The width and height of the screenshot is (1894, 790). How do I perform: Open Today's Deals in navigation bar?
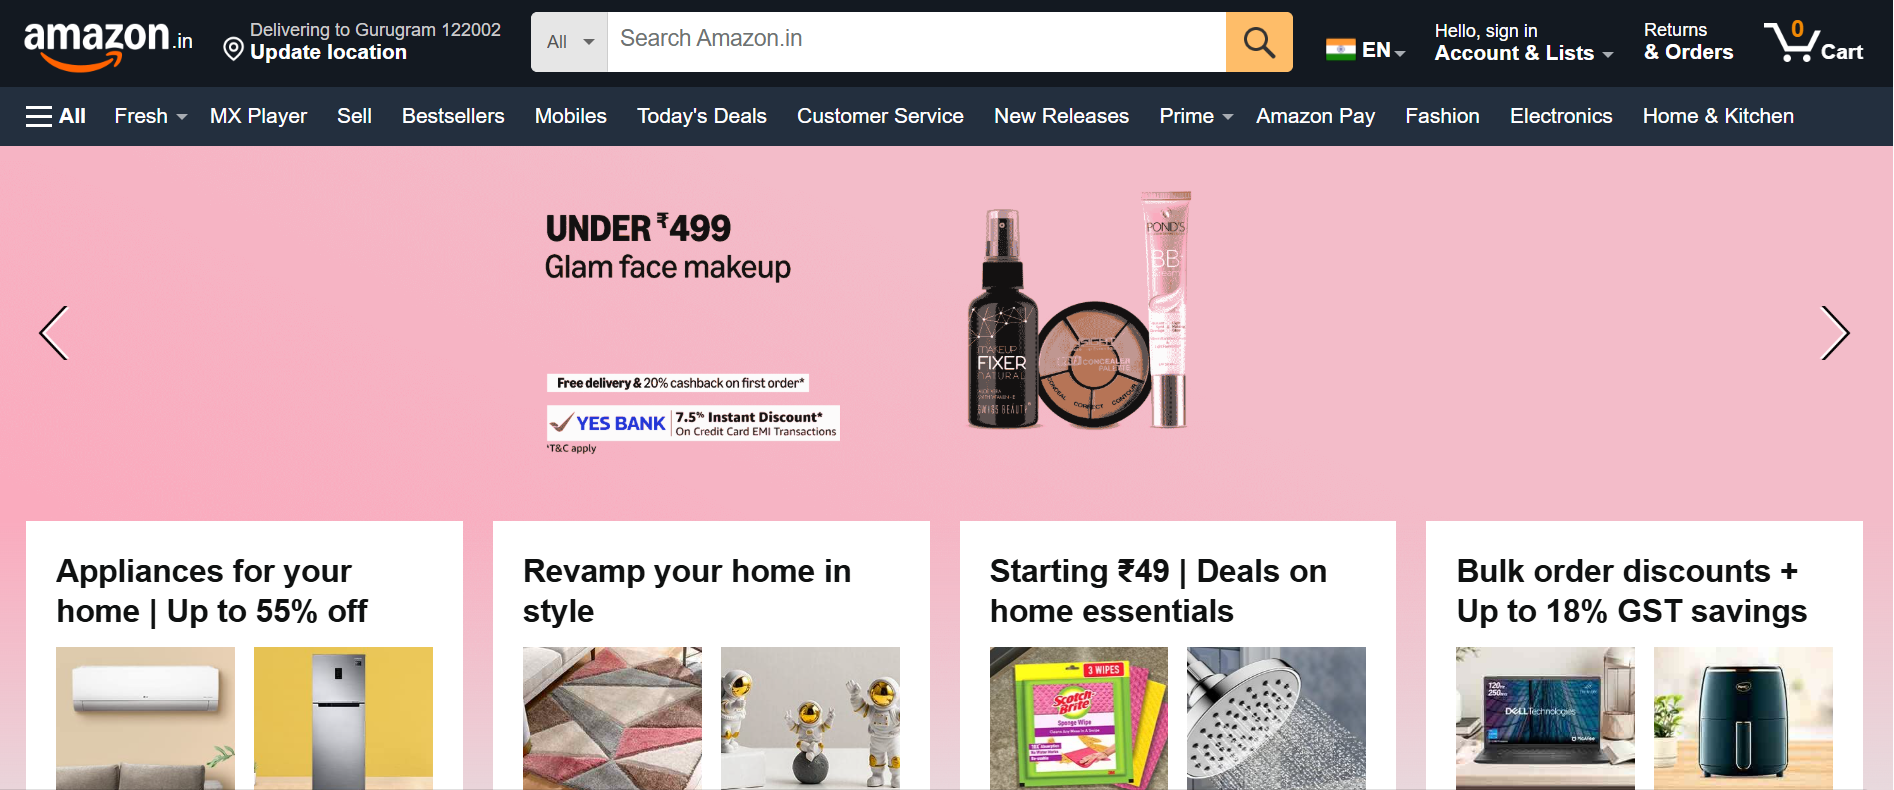tap(702, 116)
